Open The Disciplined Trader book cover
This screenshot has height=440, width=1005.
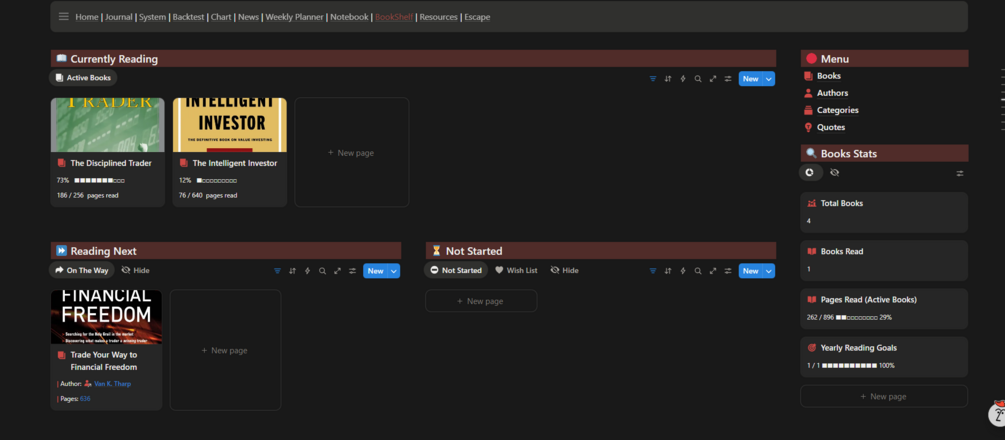[108, 125]
